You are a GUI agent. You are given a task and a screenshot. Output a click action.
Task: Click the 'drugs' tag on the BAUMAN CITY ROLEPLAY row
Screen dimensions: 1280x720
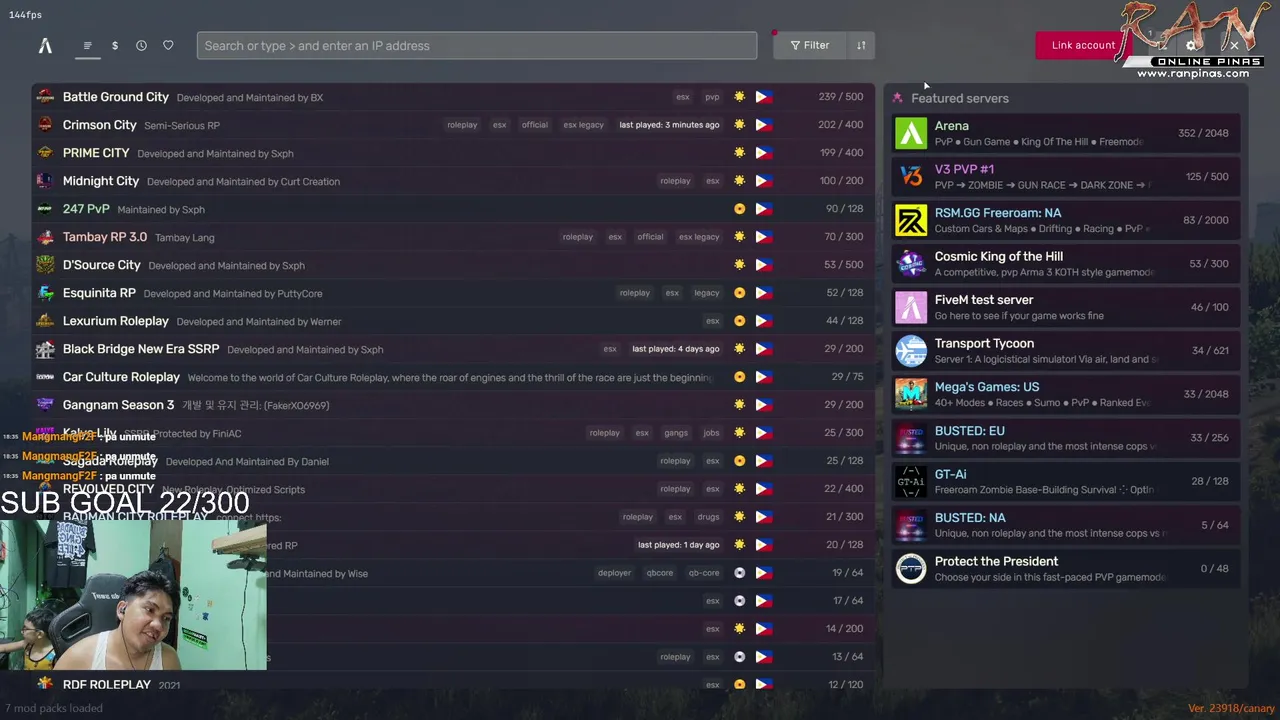pyautogui.click(x=708, y=517)
